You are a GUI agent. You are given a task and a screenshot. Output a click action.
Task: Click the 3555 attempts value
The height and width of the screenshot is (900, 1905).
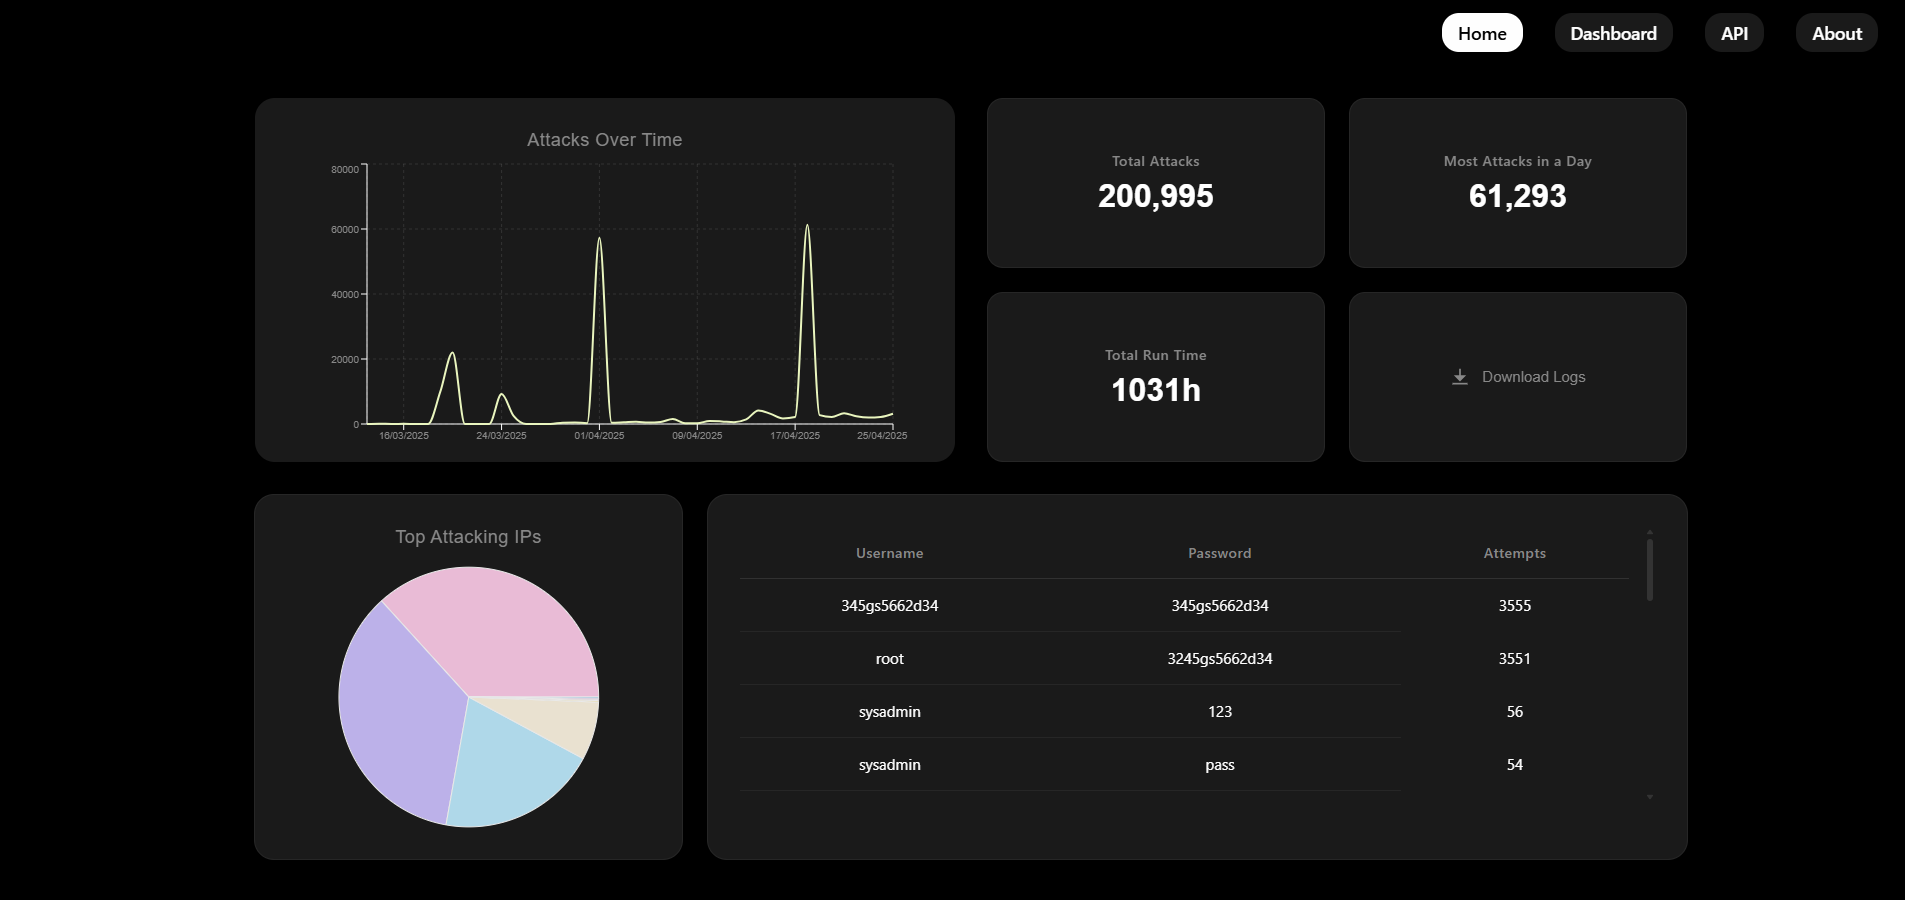pos(1514,606)
